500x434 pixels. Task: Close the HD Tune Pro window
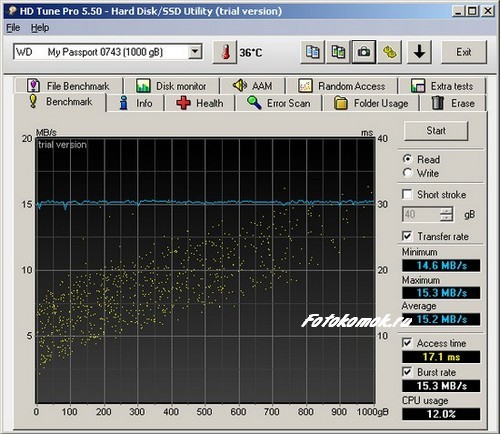click(488, 11)
